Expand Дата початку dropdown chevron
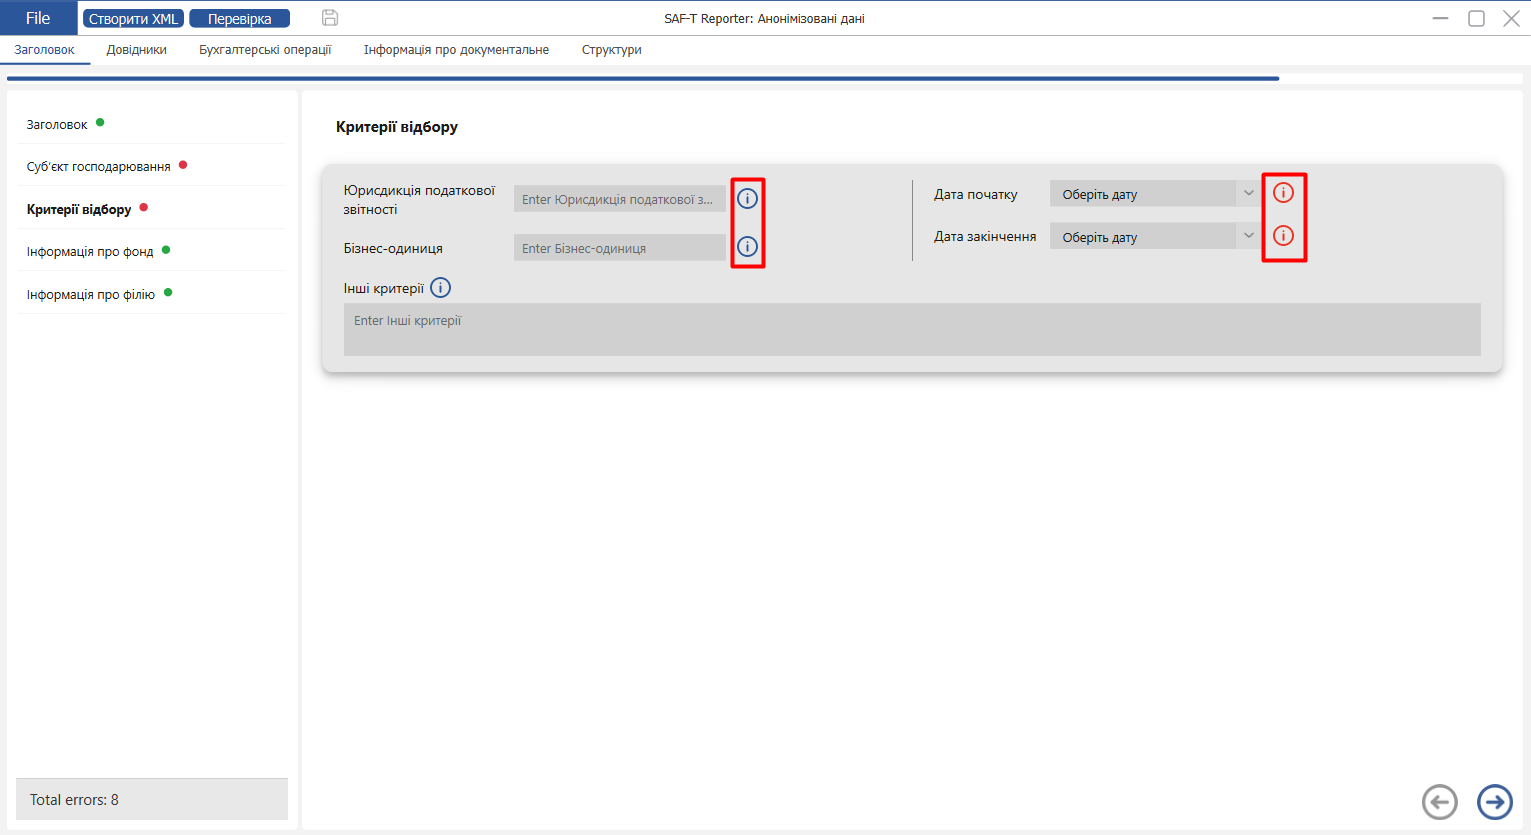Screen dimensions: 1531x835 [1249, 194]
